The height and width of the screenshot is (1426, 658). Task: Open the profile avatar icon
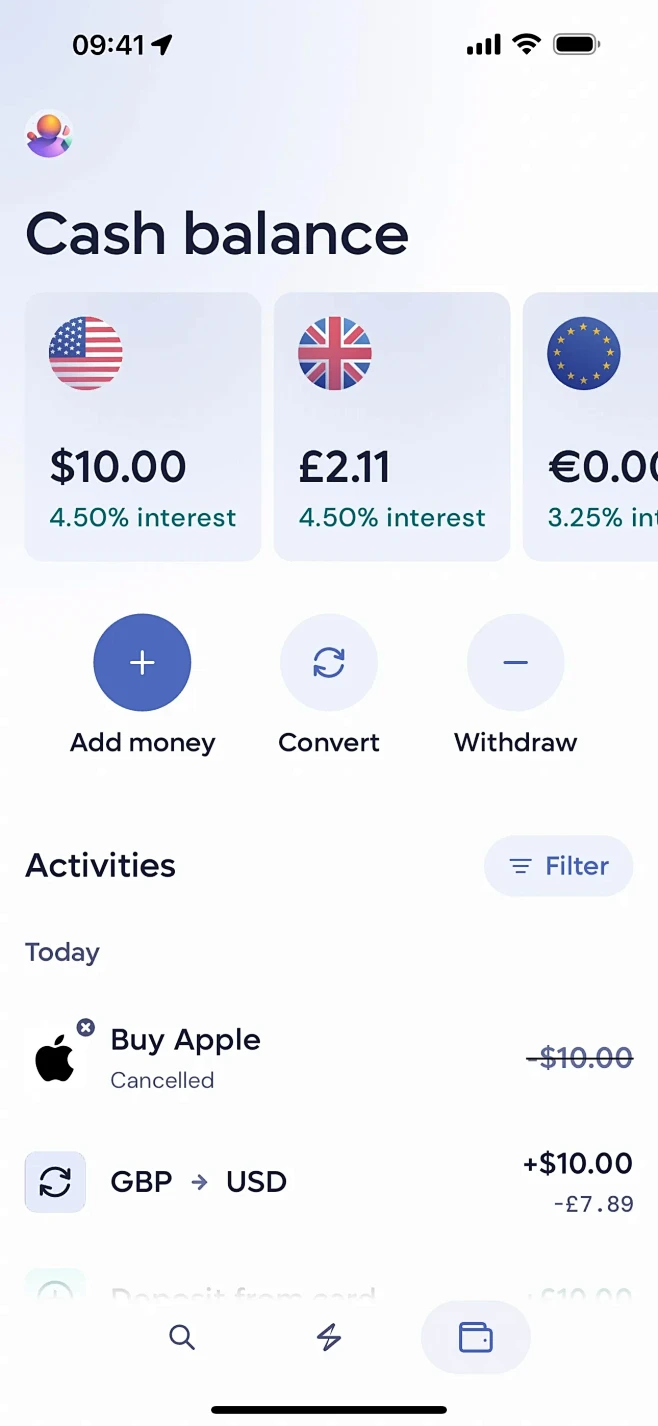point(49,134)
